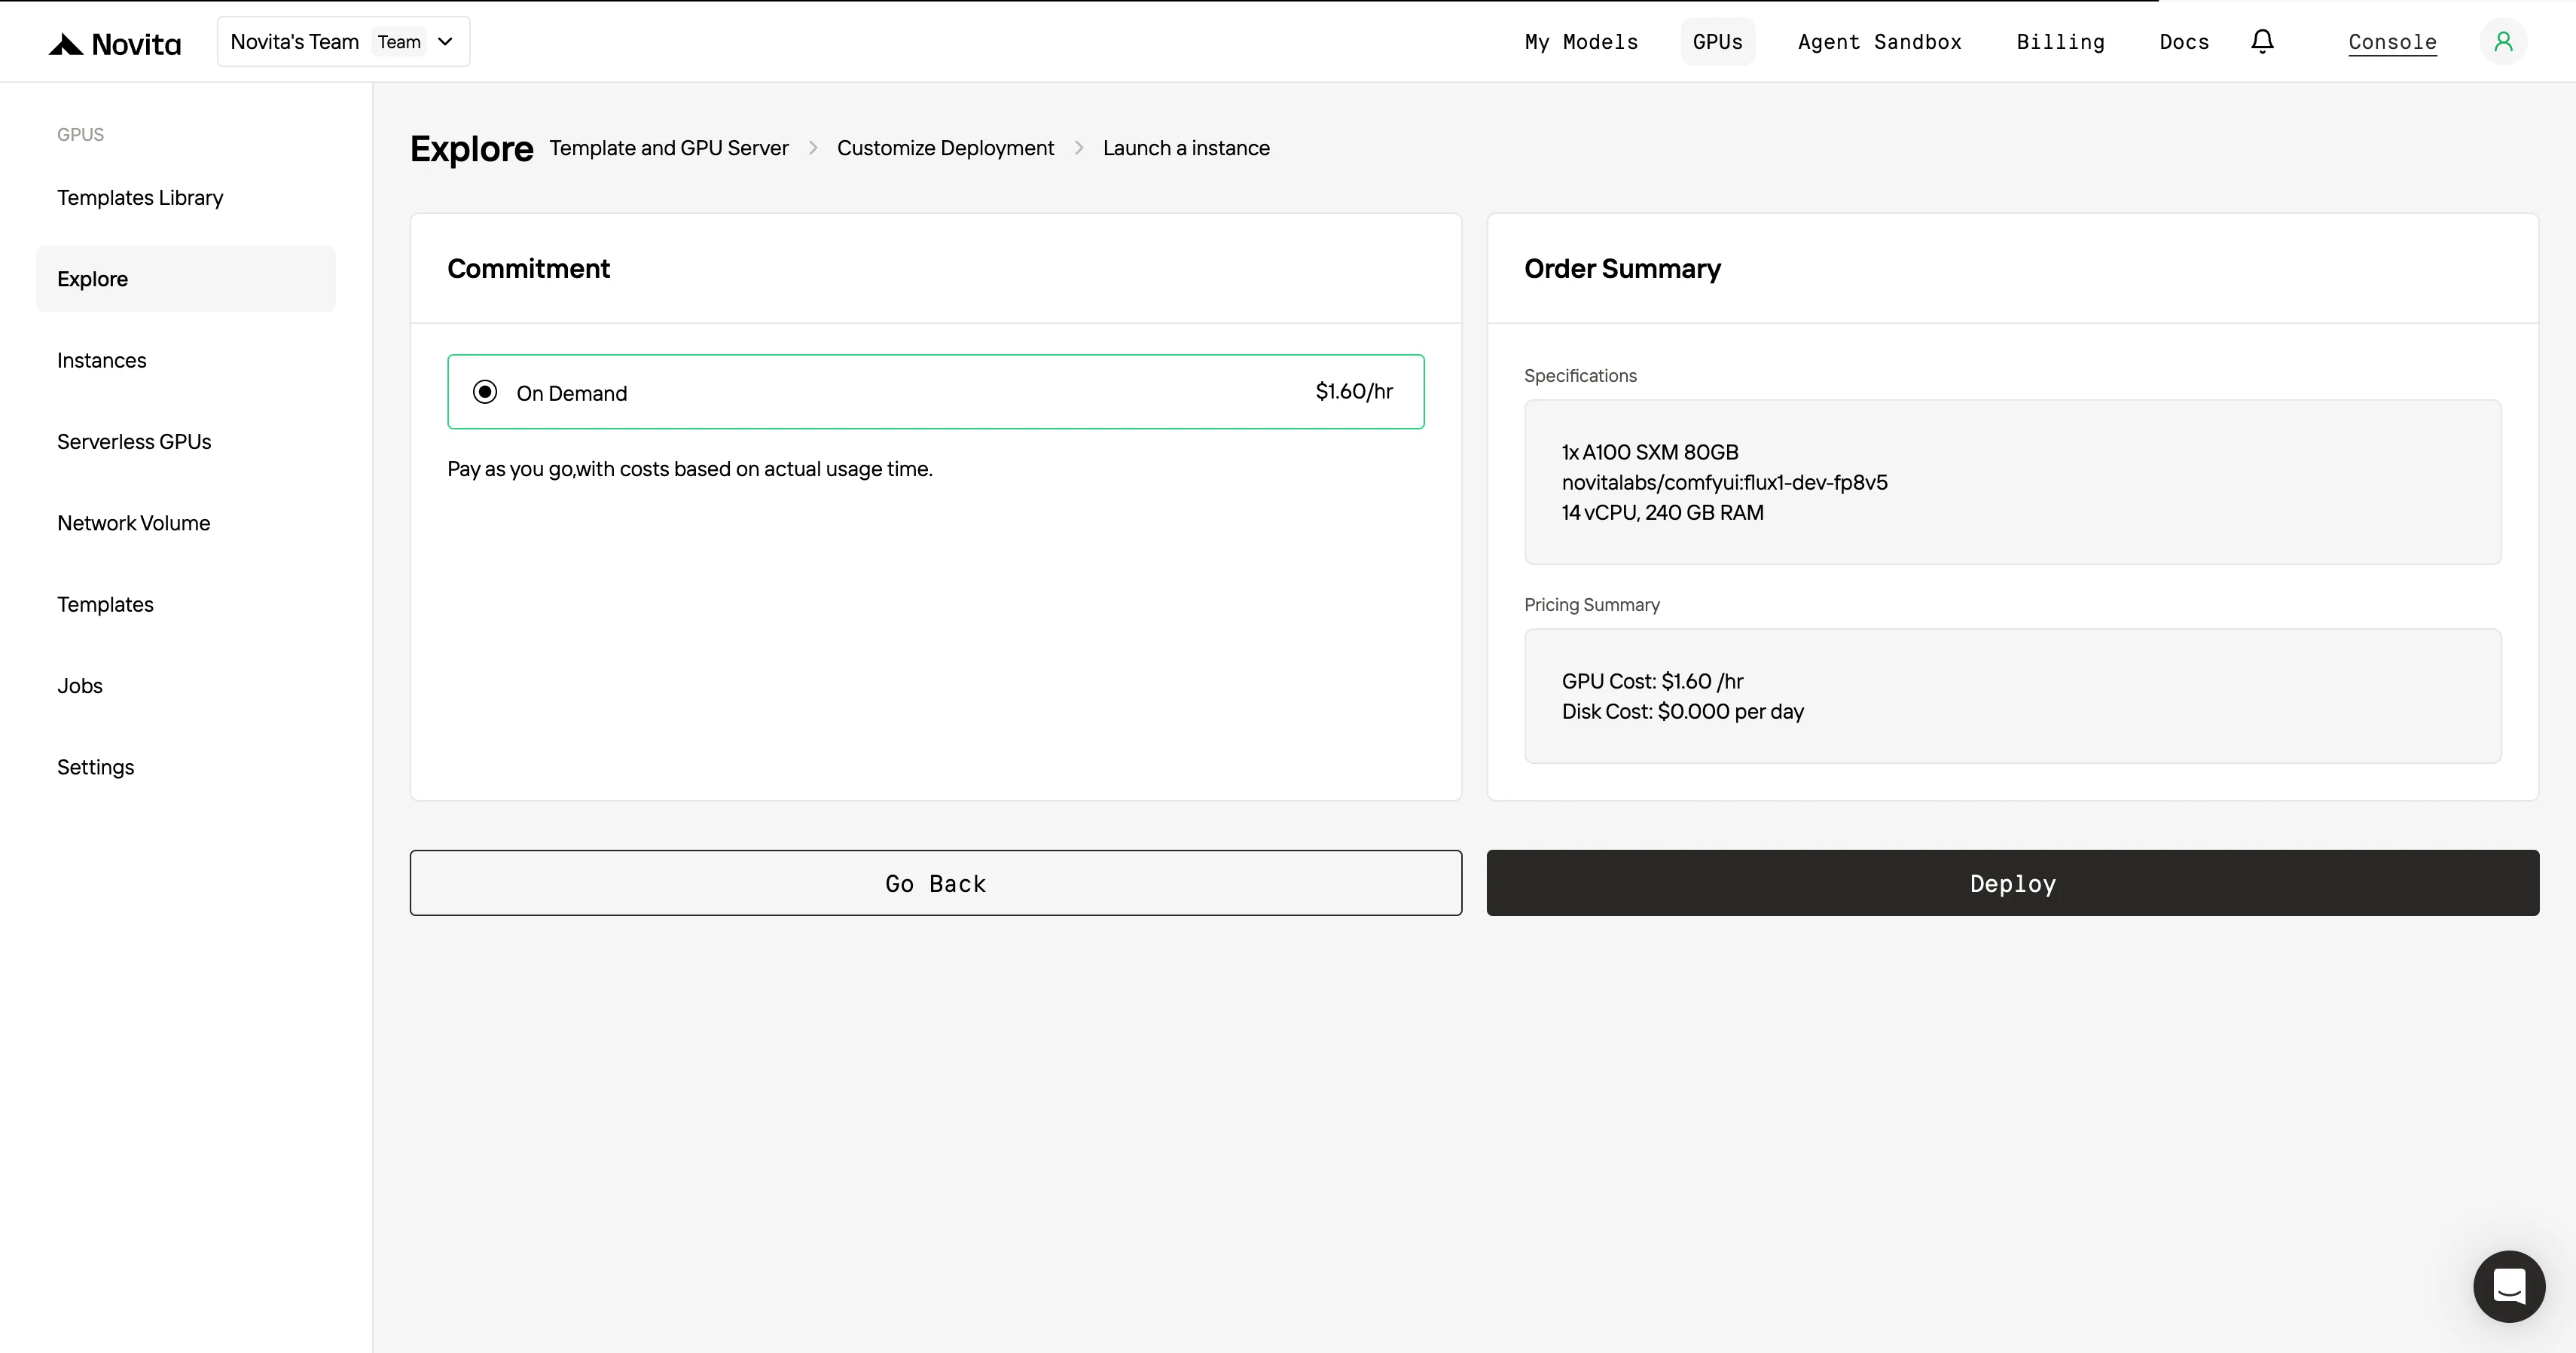The height and width of the screenshot is (1353, 2576).
Task: Click the Specifications label
Action: [1580, 376]
